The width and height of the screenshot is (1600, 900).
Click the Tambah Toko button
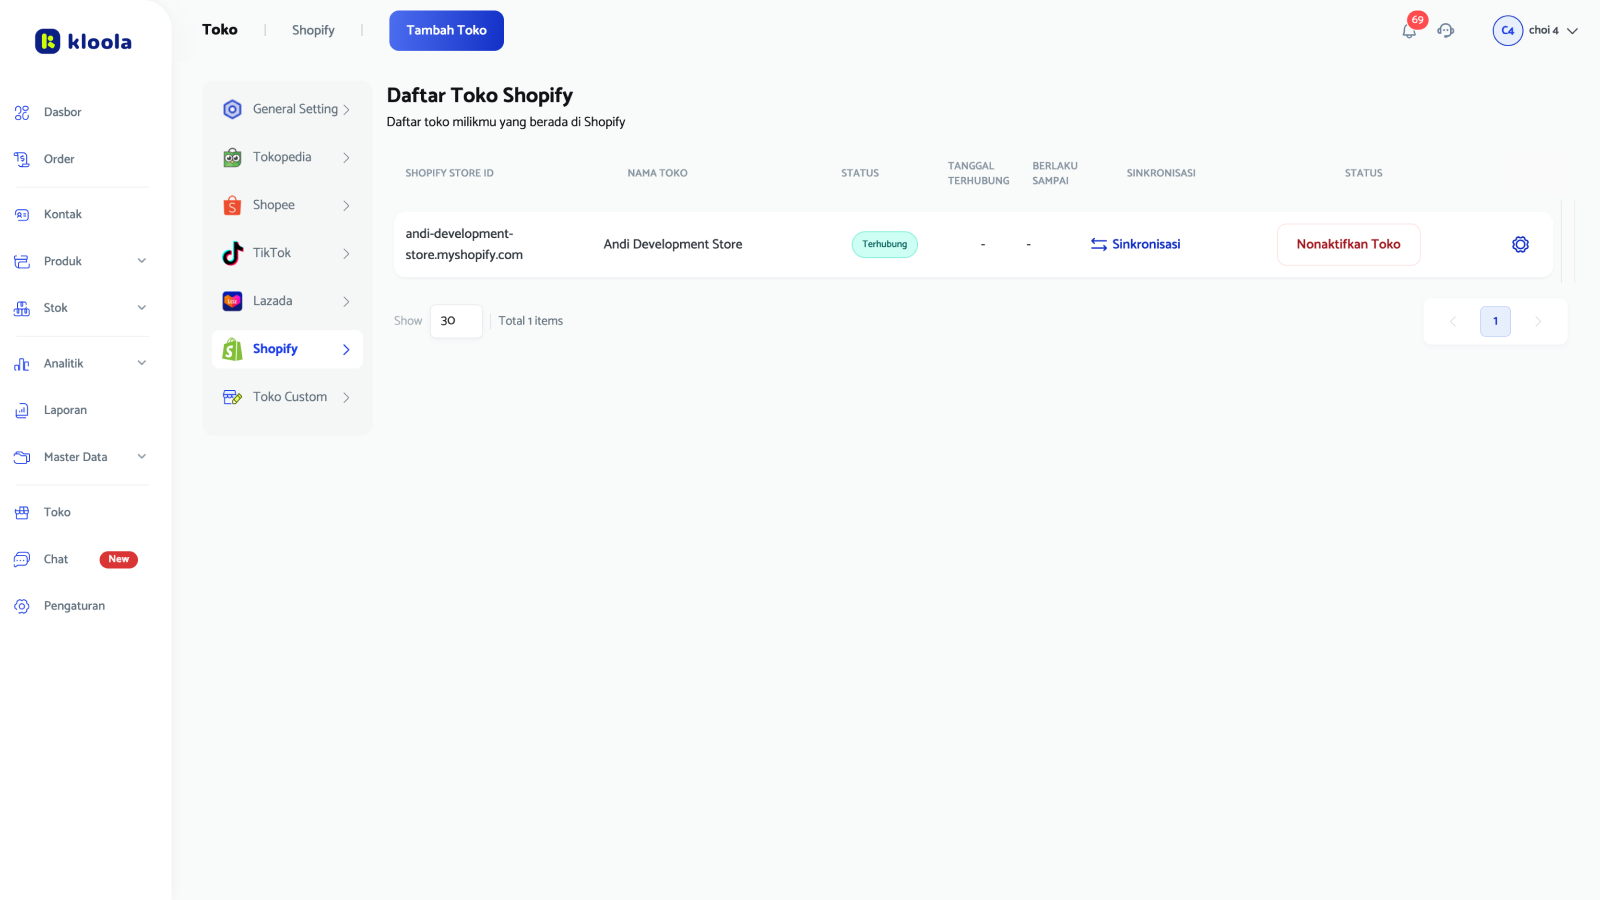(x=446, y=30)
